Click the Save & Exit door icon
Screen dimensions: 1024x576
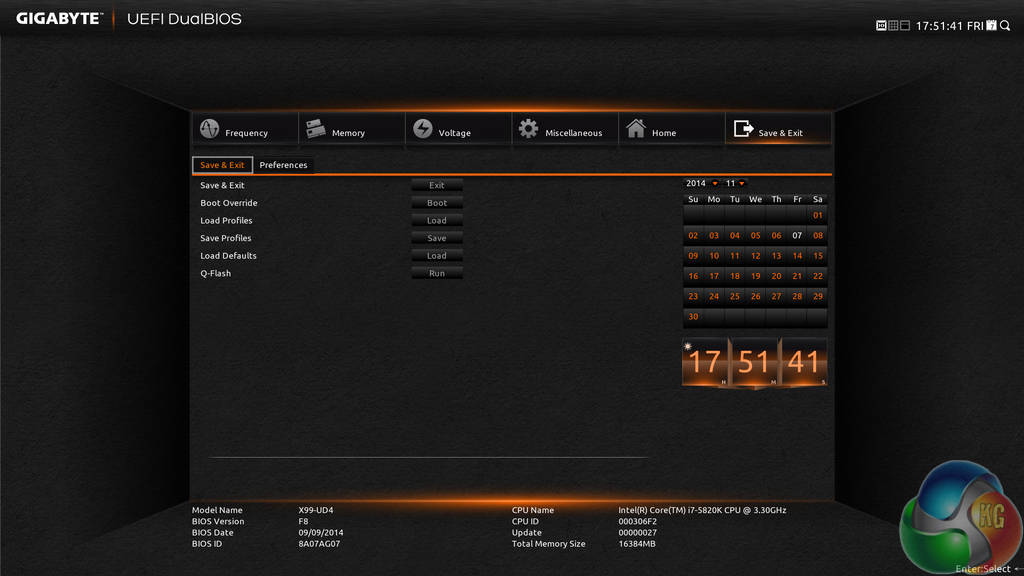[x=743, y=129]
